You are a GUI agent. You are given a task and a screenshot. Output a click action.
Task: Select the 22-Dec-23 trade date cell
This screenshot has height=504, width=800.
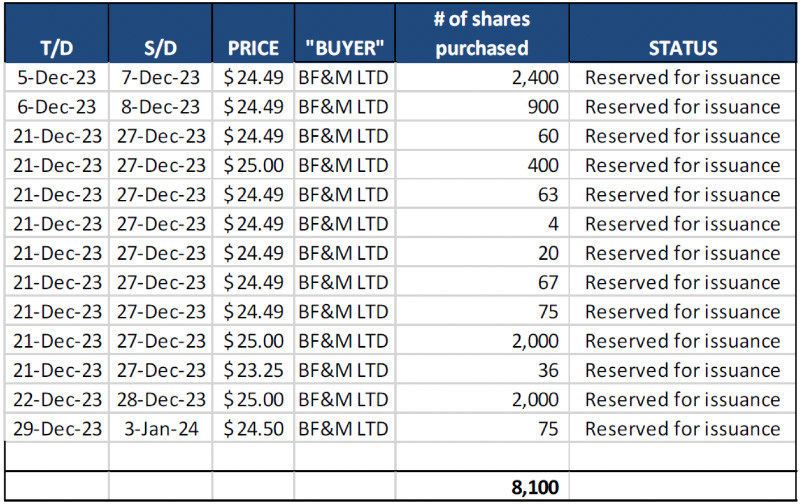point(54,400)
